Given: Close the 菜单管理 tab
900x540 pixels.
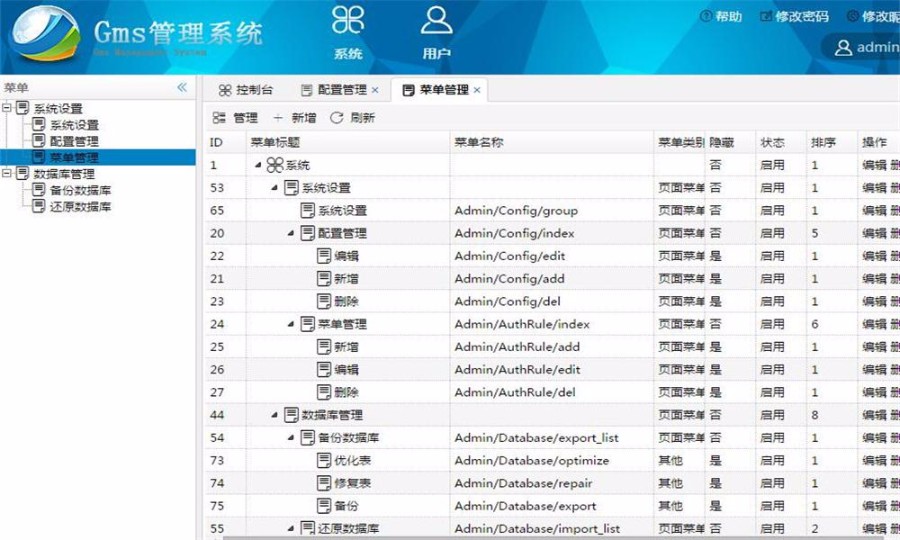Looking at the screenshot, I should (x=477, y=90).
